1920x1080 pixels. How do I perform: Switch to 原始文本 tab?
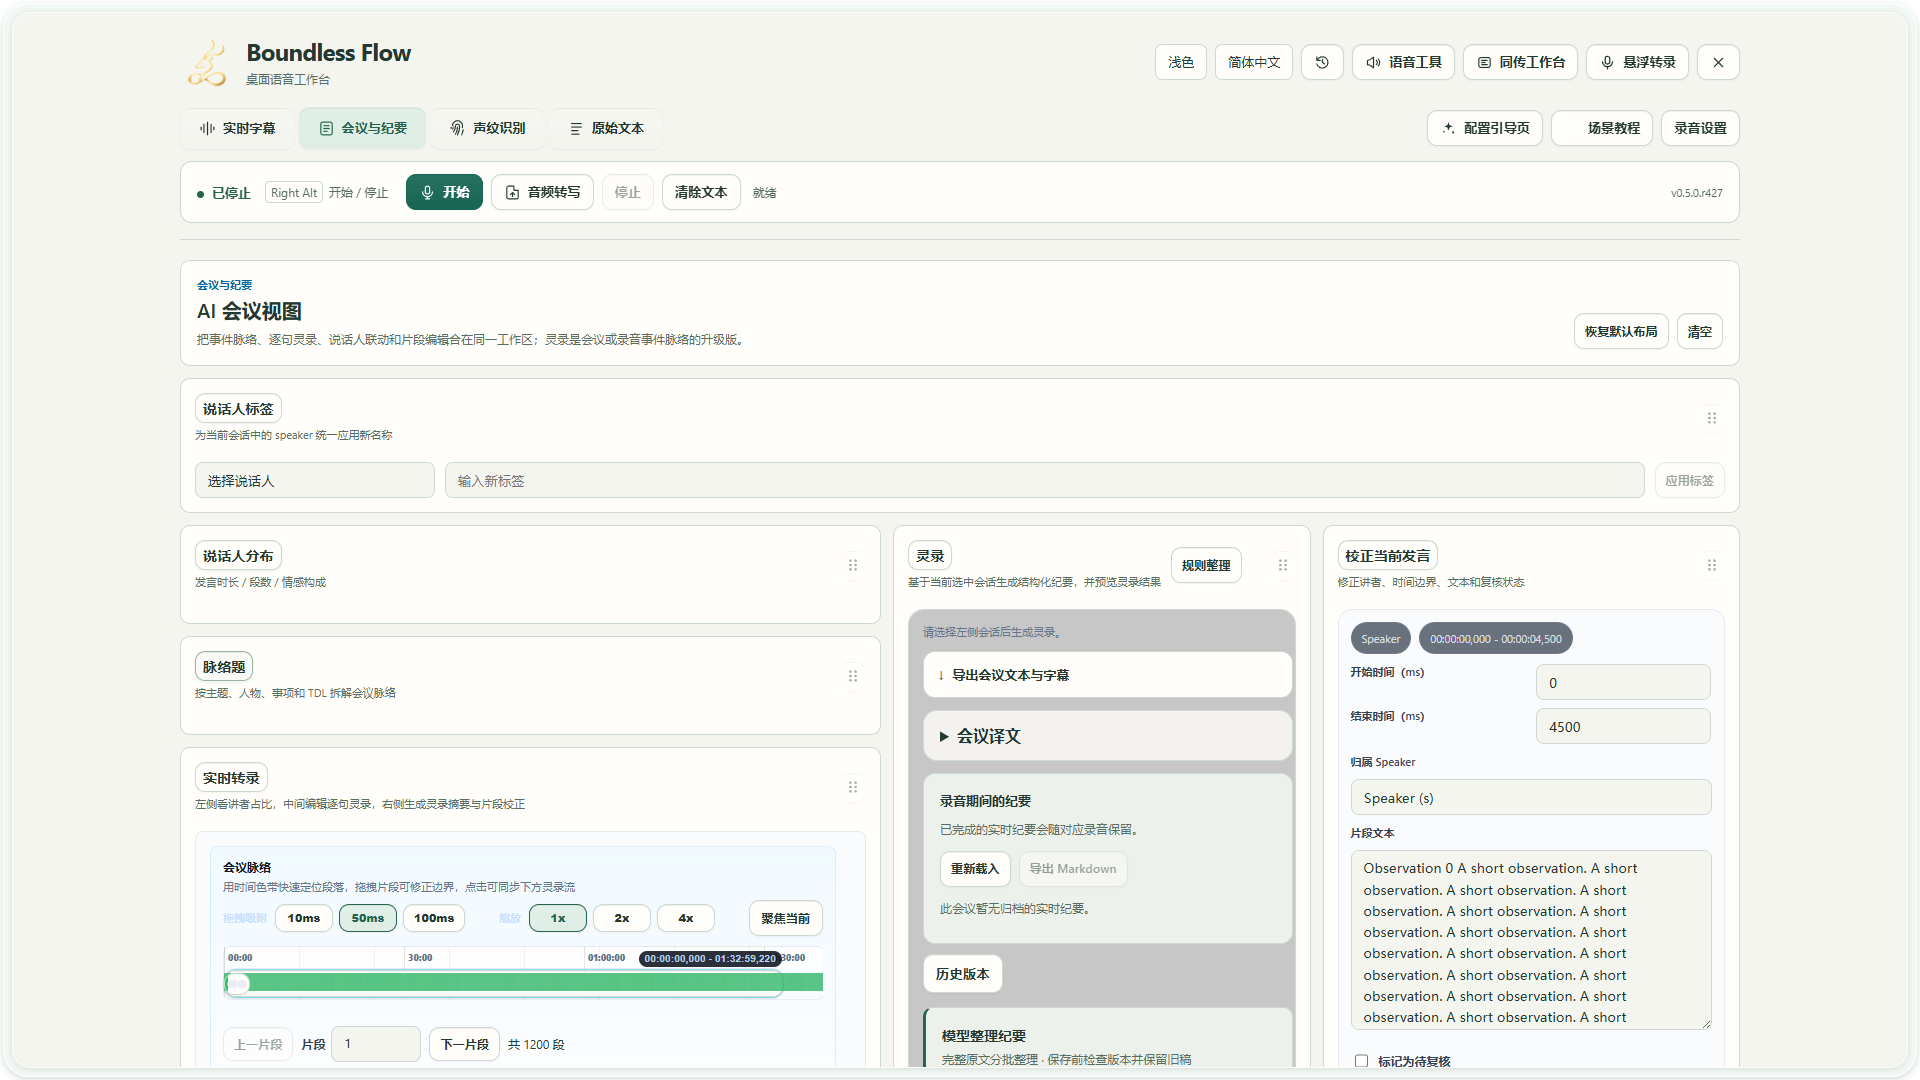(x=606, y=128)
